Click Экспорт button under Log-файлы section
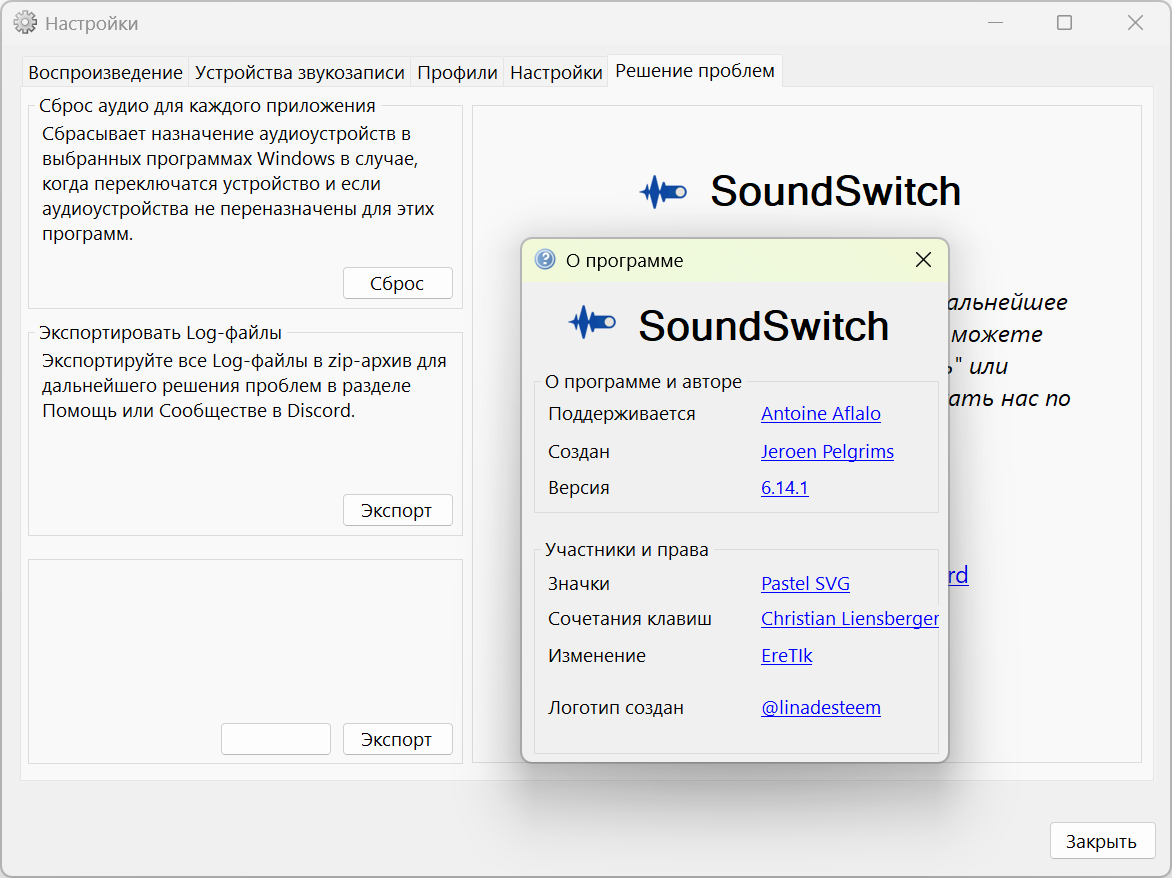Screen dimensions: 1172x878 click(398, 510)
